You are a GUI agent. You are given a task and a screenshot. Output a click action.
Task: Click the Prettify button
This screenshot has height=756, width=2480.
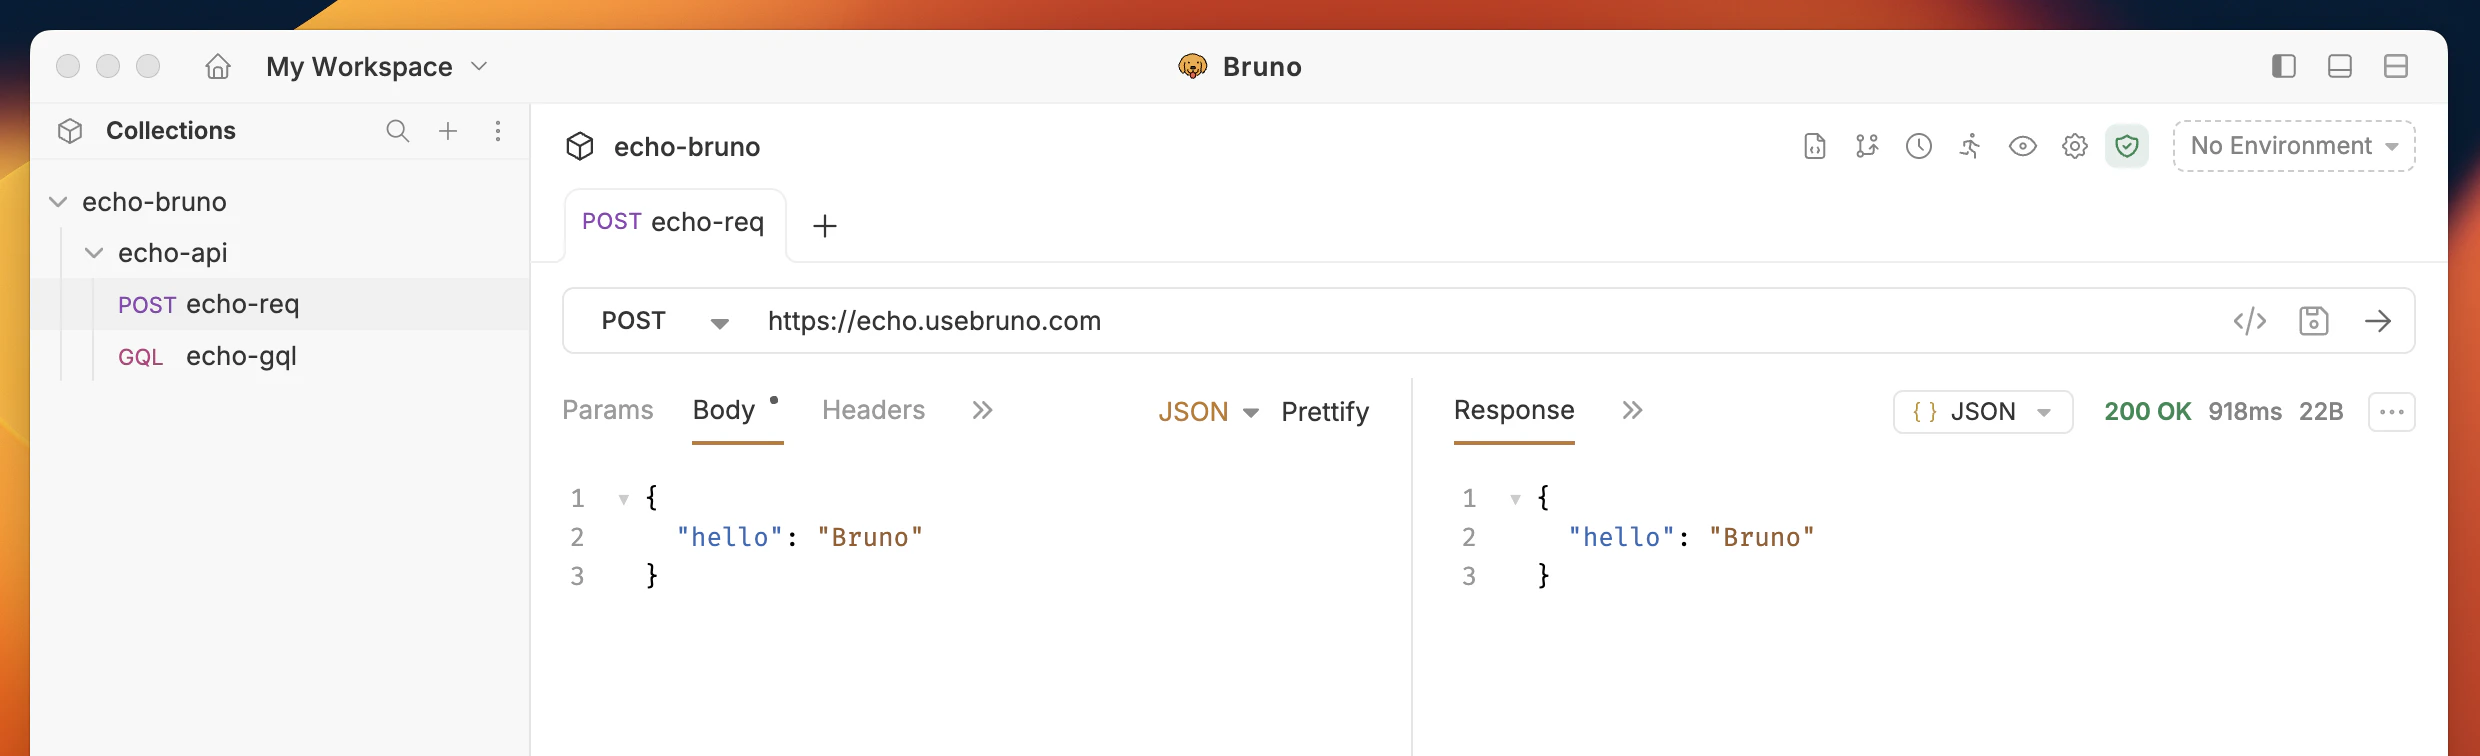[x=1325, y=412]
